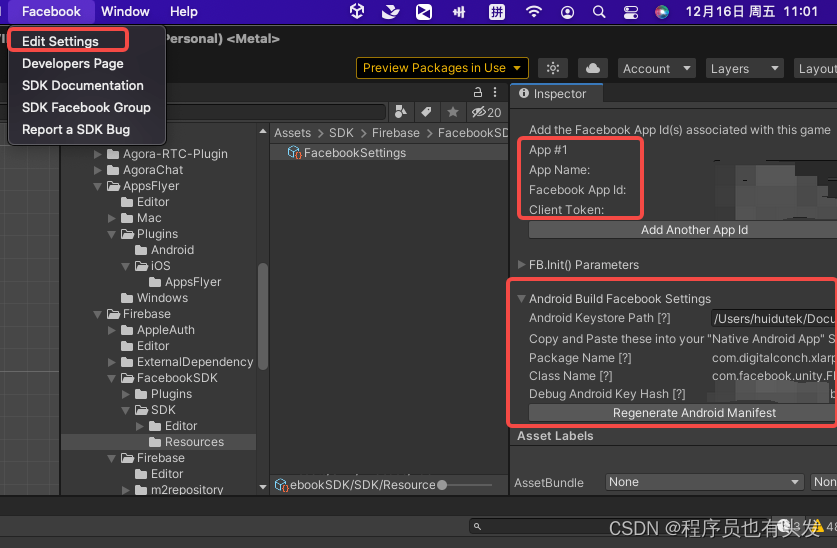Click the Wi-Fi status icon
Image resolution: width=837 pixels, height=548 pixels.
533,11
